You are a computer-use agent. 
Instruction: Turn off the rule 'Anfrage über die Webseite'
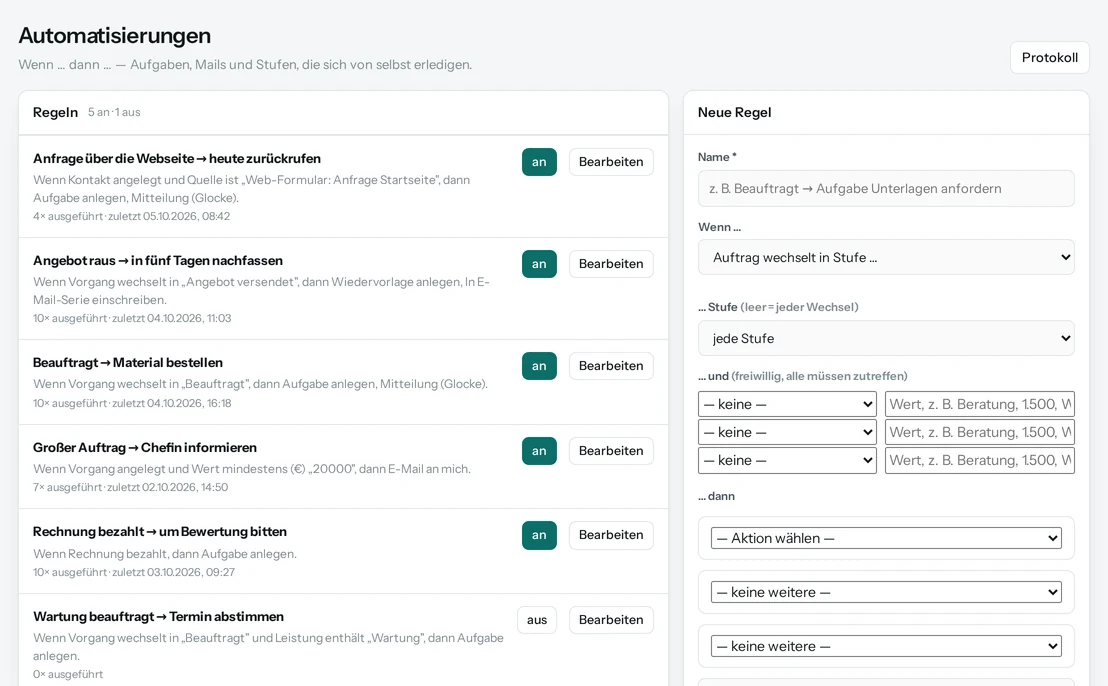(x=539, y=162)
